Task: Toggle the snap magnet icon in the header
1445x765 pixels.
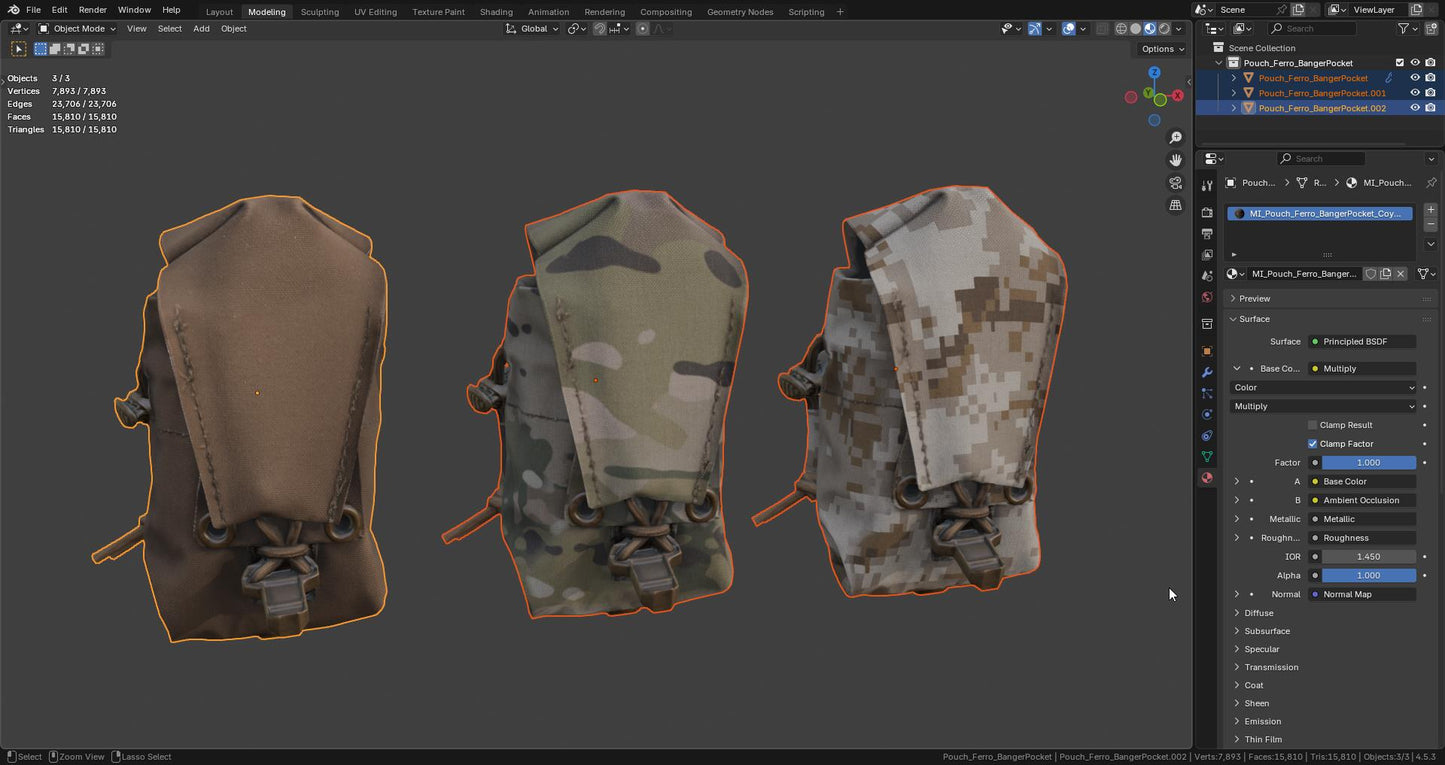Action: tap(600, 29)
